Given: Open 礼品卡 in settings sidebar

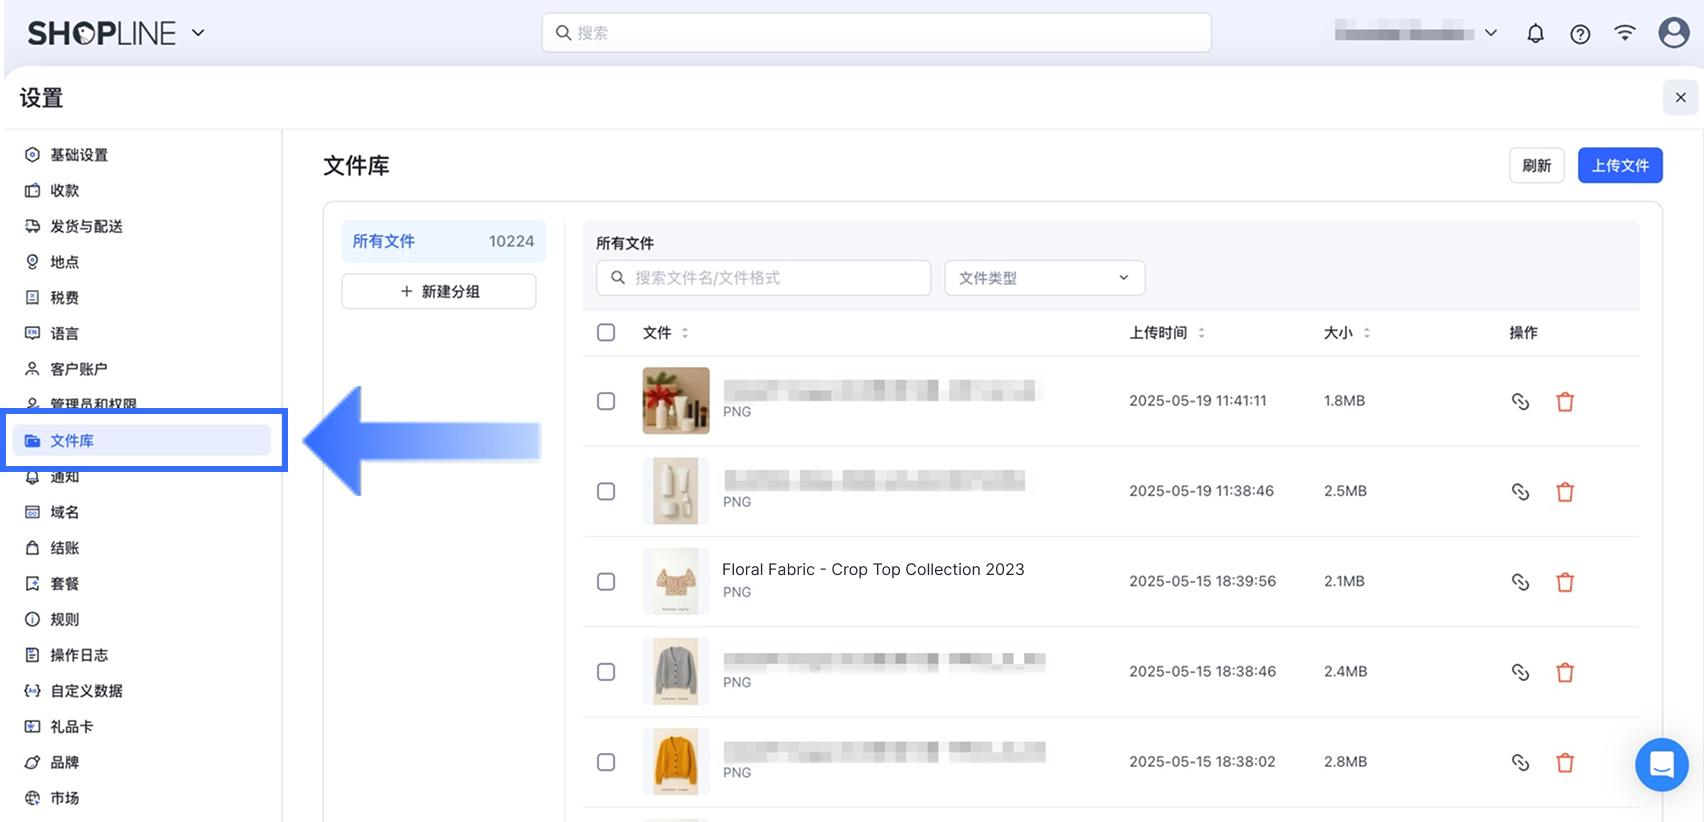Looking at the screenshot, I should click(71, 727).
